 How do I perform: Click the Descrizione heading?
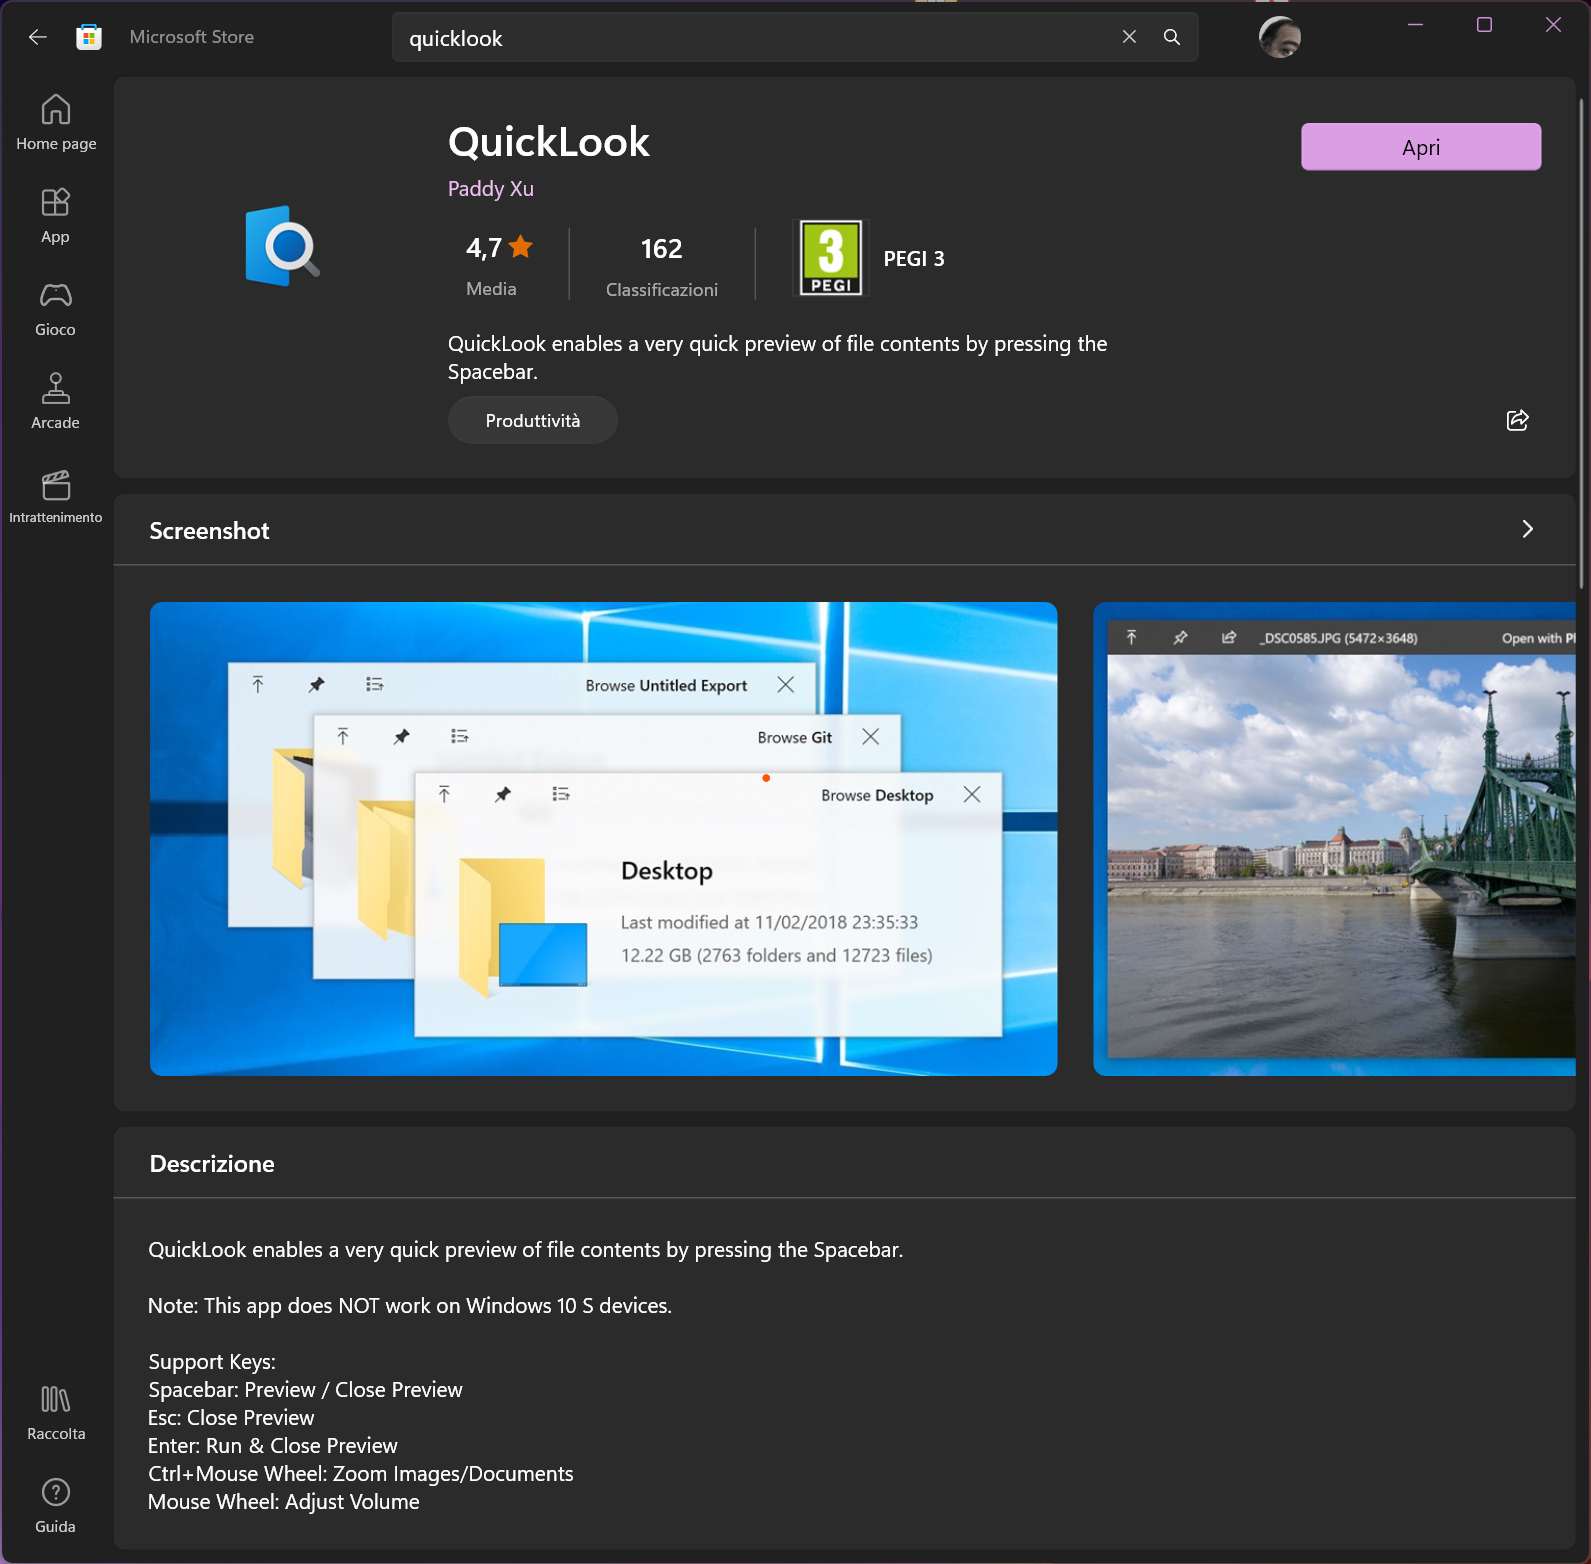click(212, 1163)
